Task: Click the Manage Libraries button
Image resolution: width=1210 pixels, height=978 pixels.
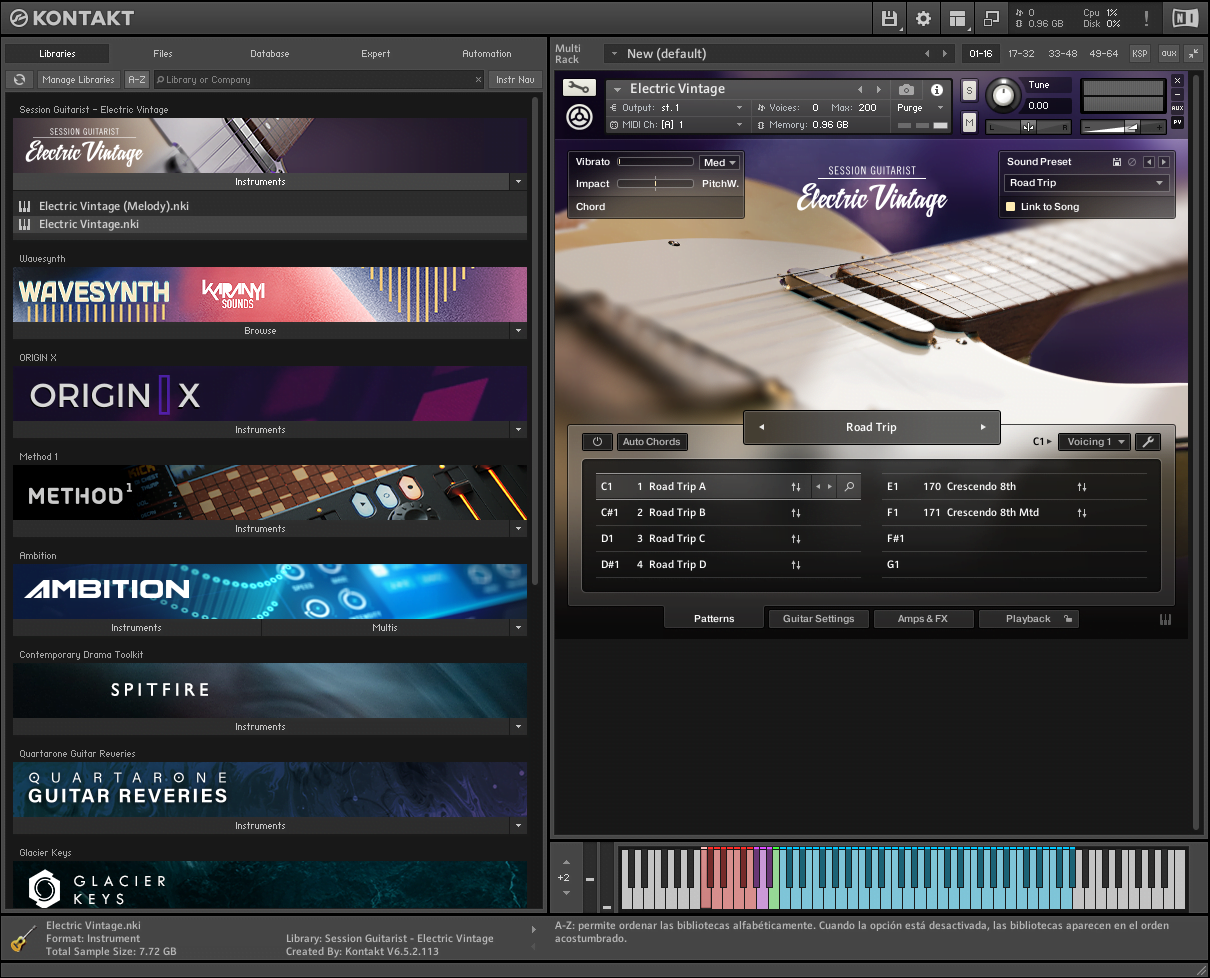Action: pos(79,80)
